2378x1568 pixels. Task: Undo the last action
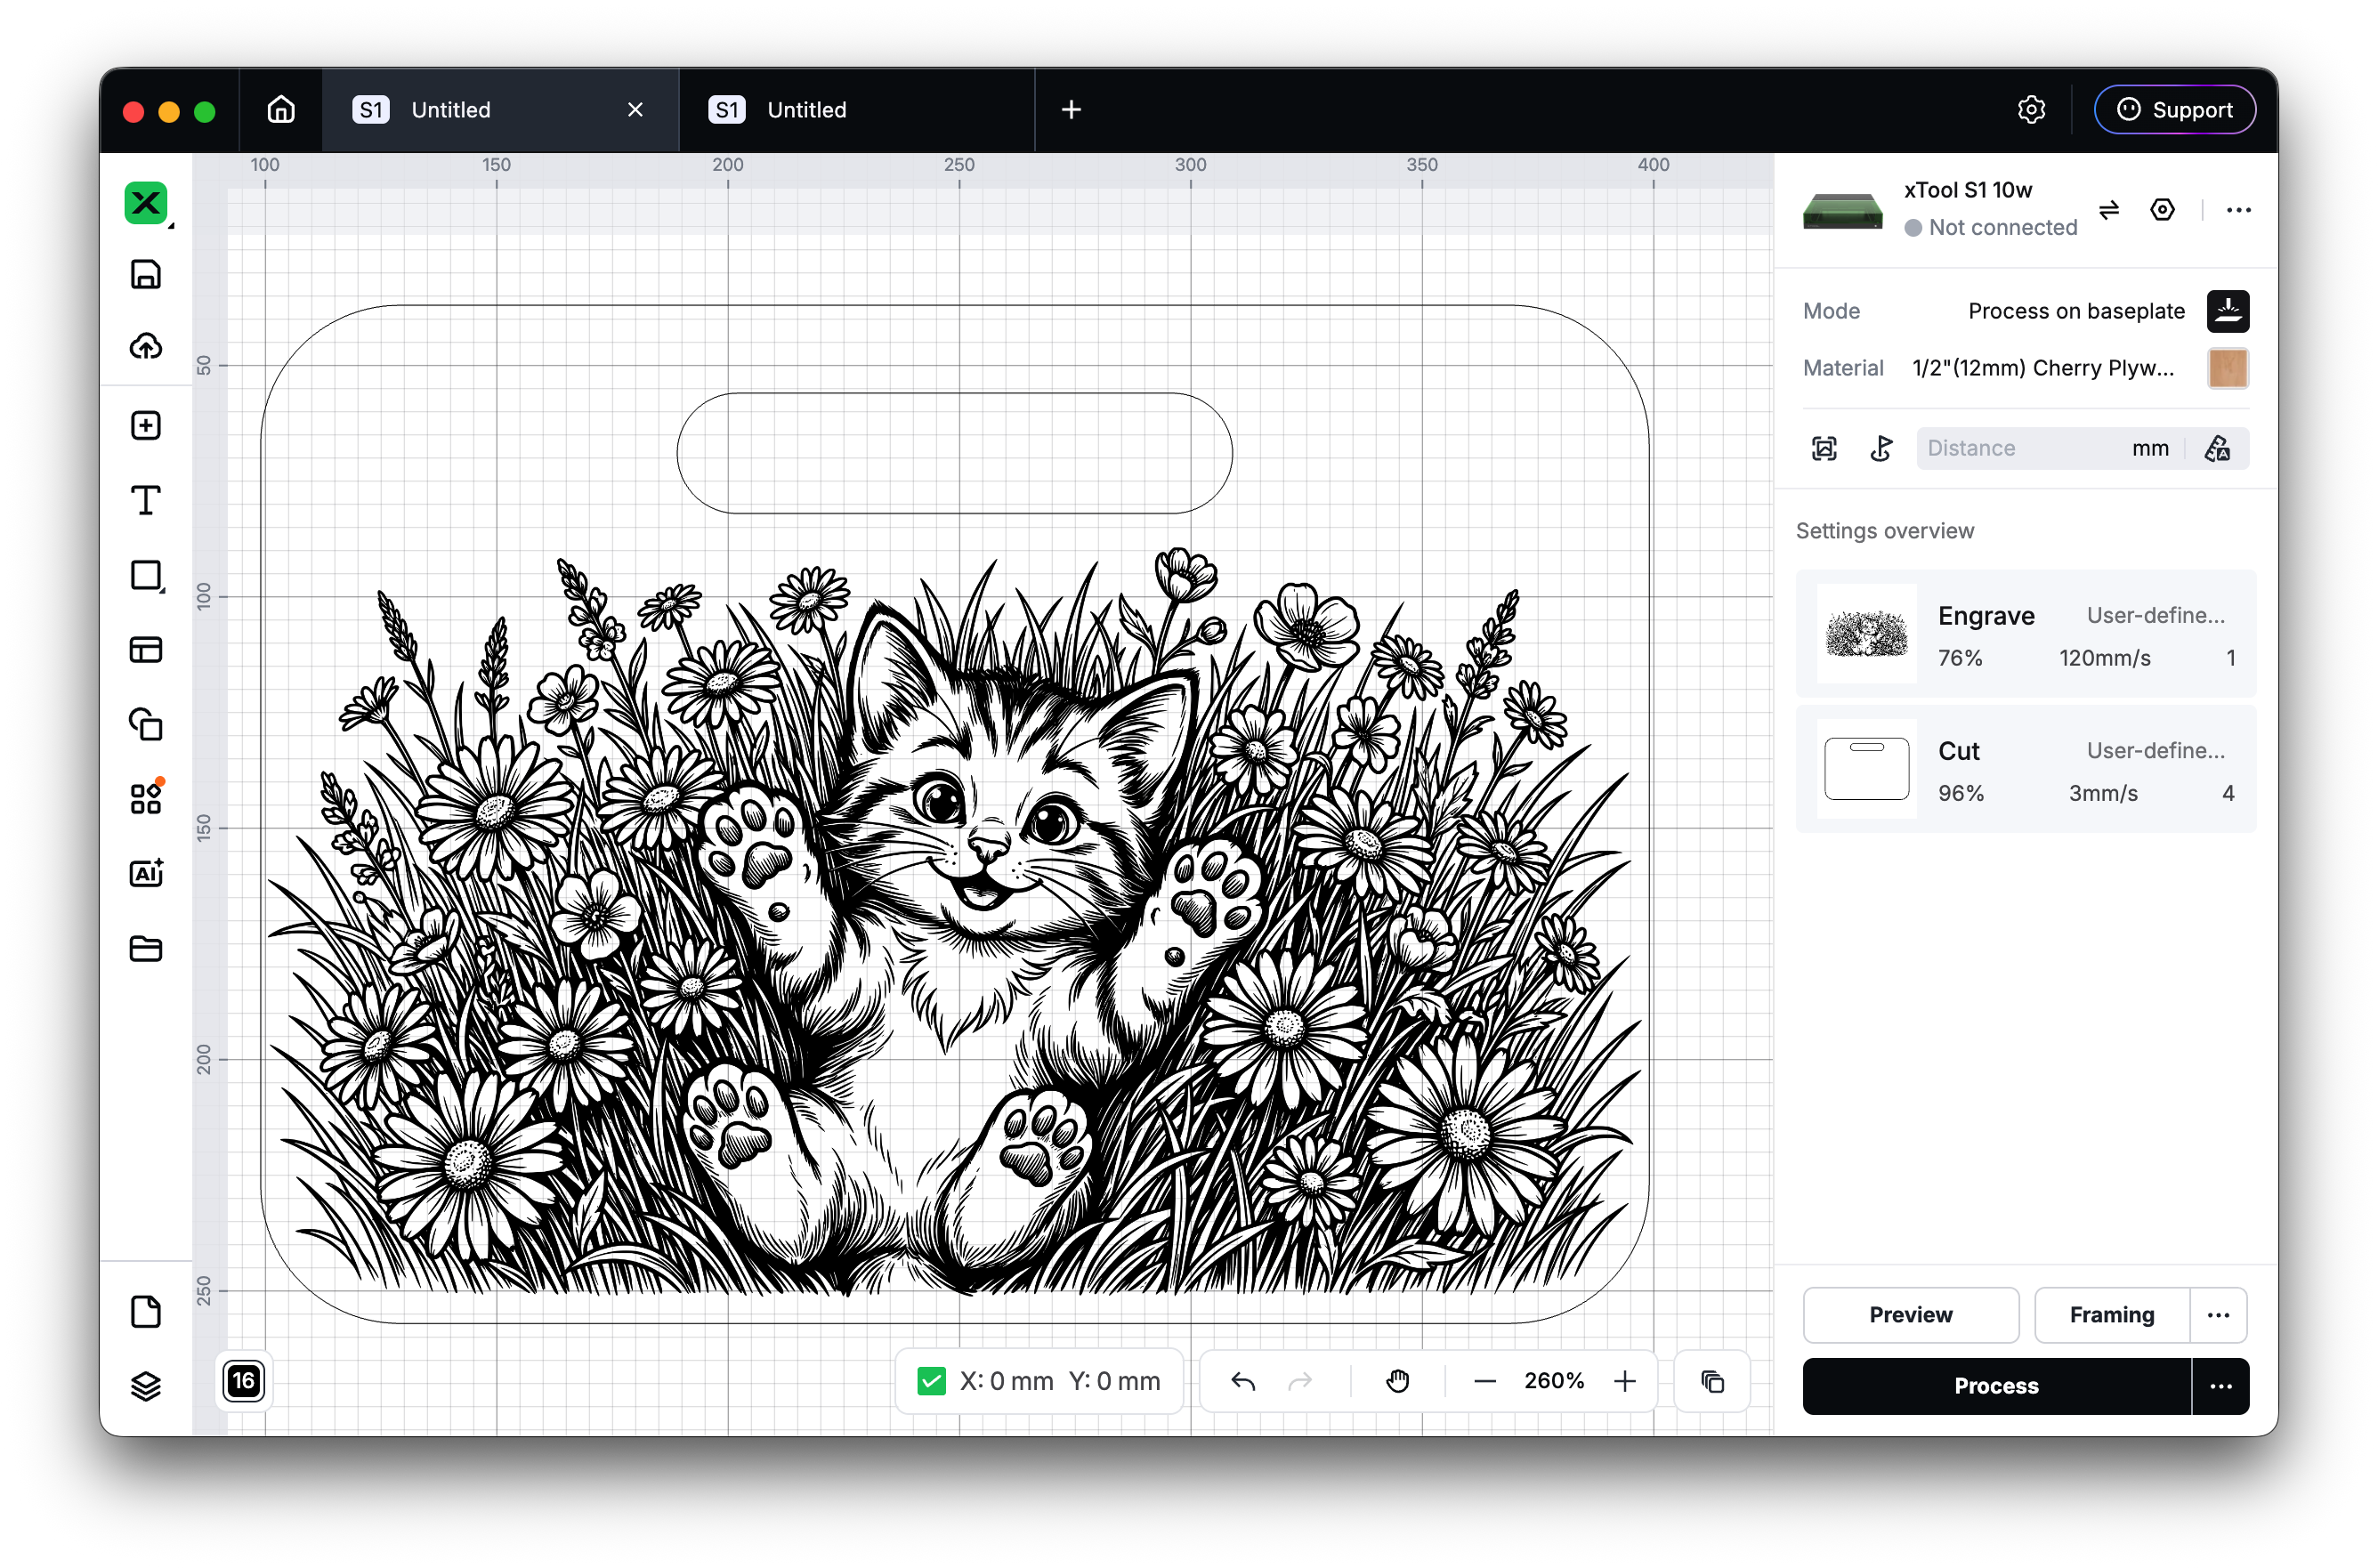click(1242, 1381)
